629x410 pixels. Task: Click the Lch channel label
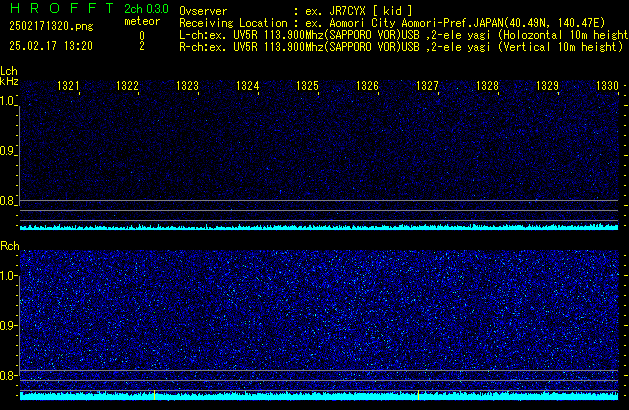tap(9, 71)
